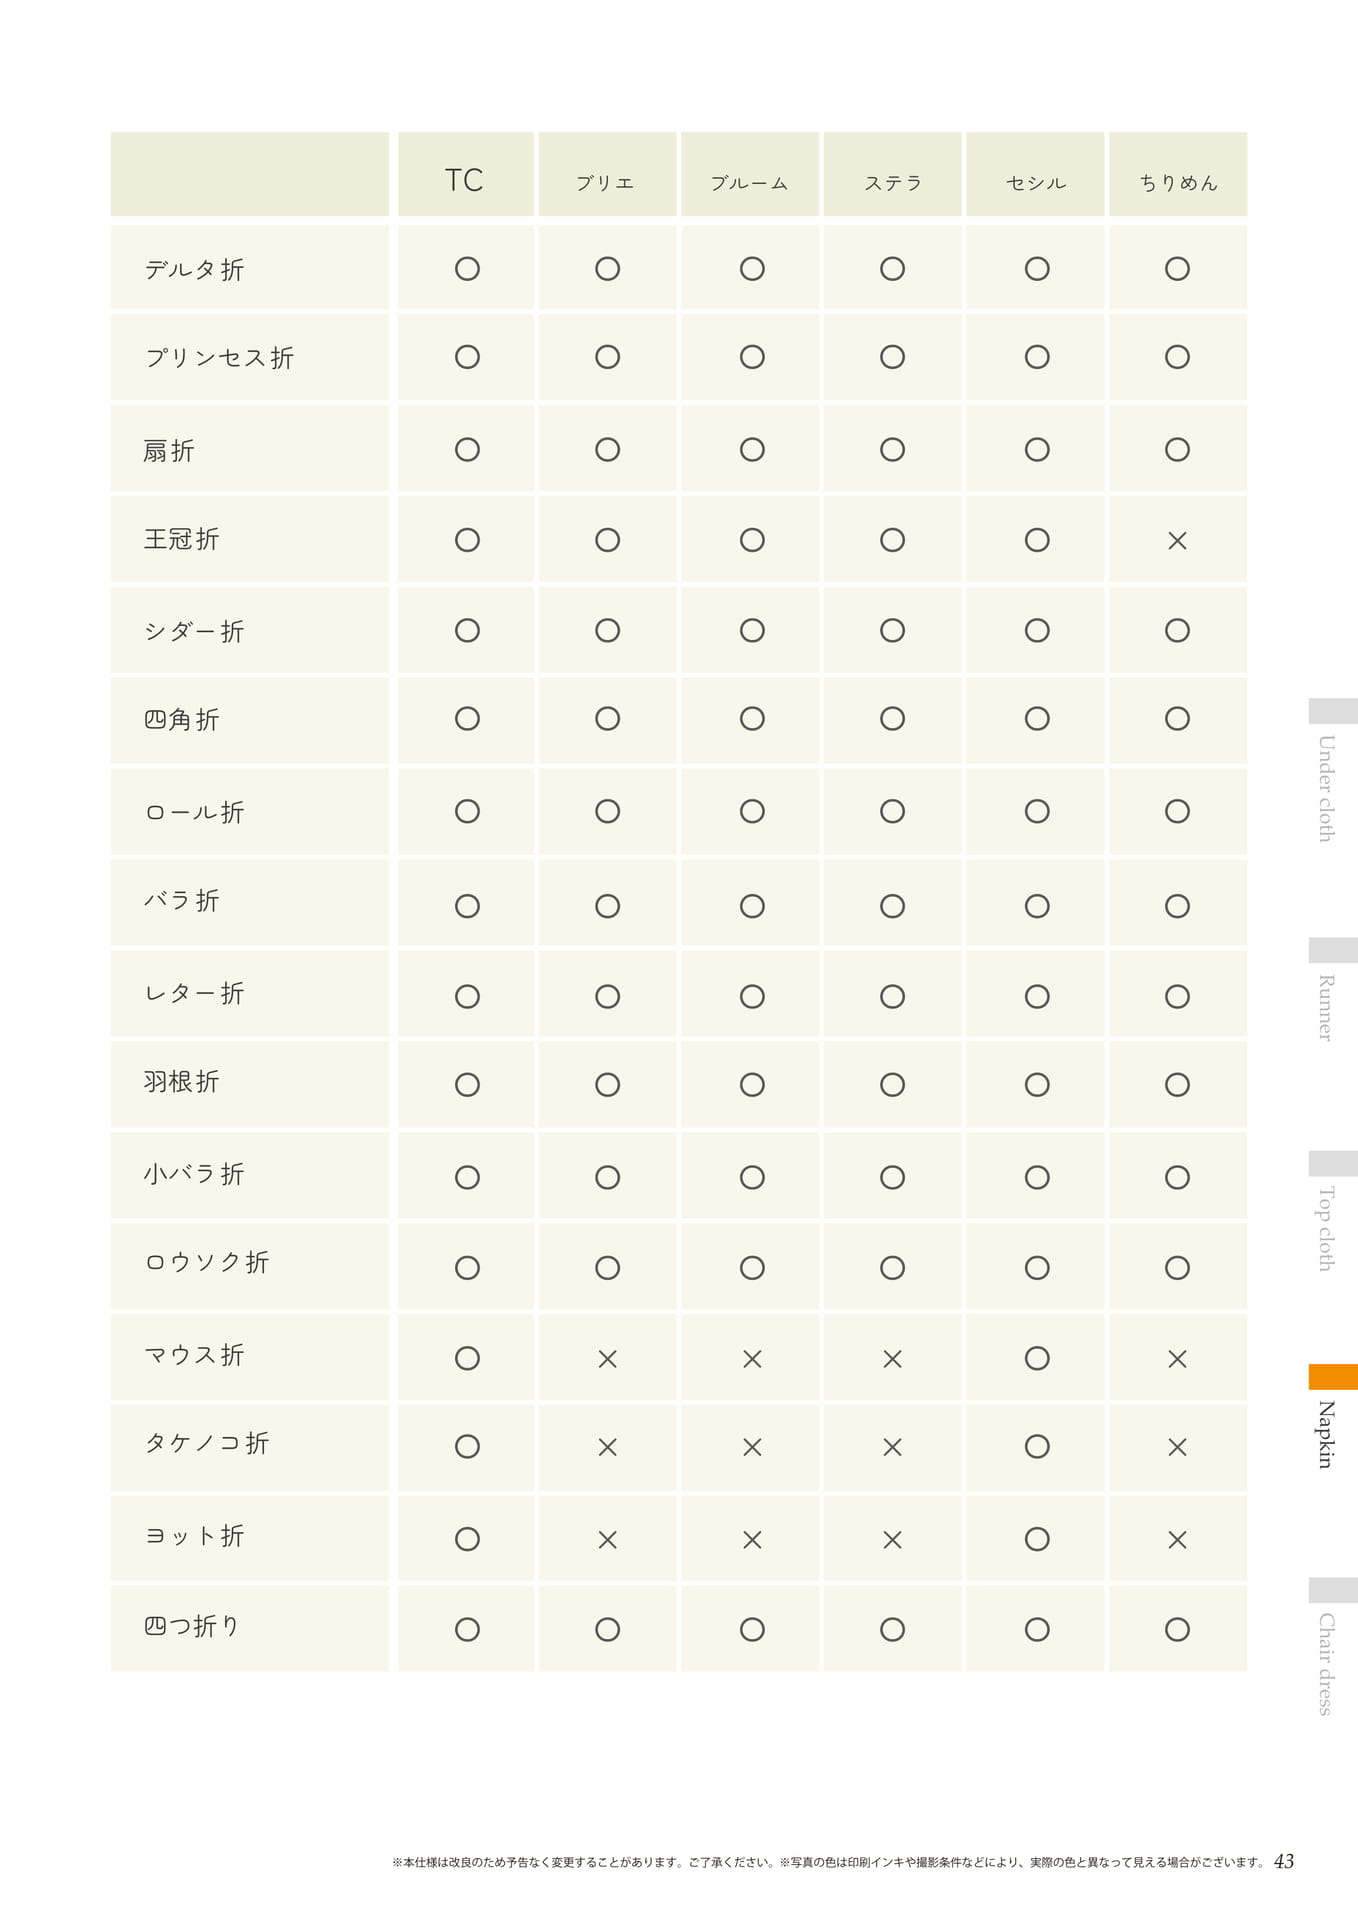Click the × mark for マウス折 under ブリエ

coord(607,1359)
